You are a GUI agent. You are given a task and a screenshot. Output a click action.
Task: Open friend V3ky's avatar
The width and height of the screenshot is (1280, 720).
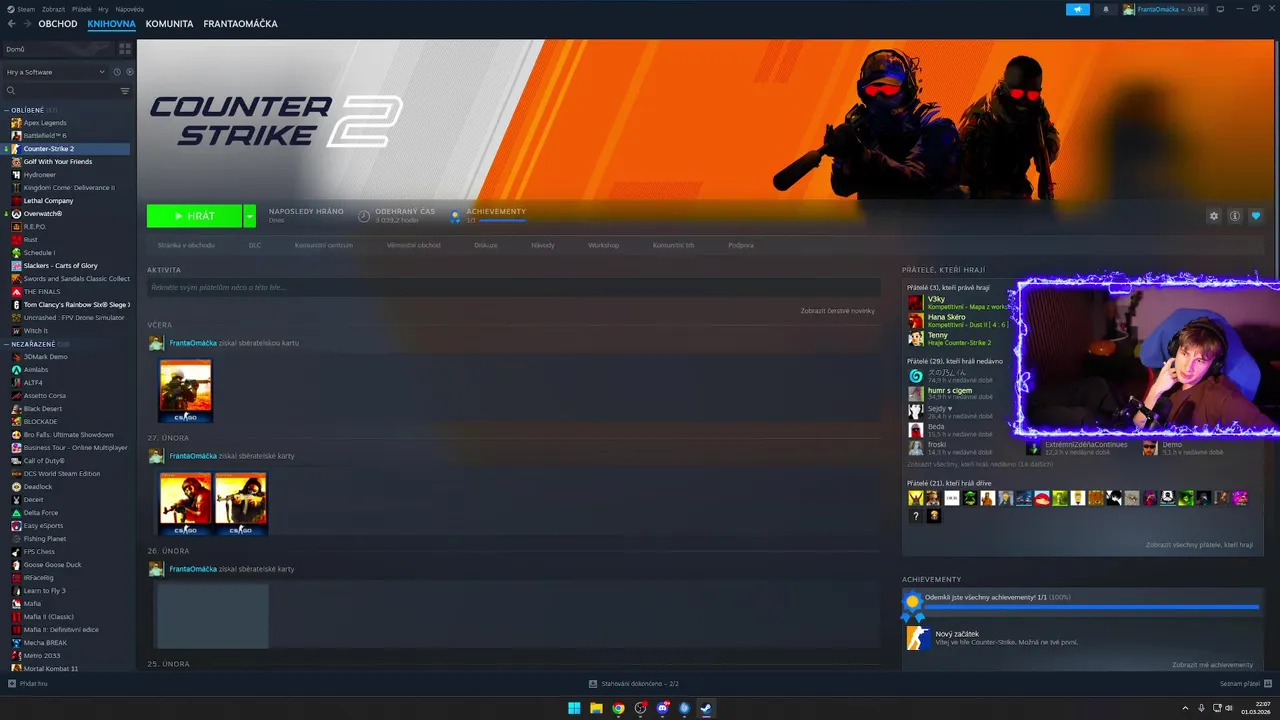click(915, 303)
